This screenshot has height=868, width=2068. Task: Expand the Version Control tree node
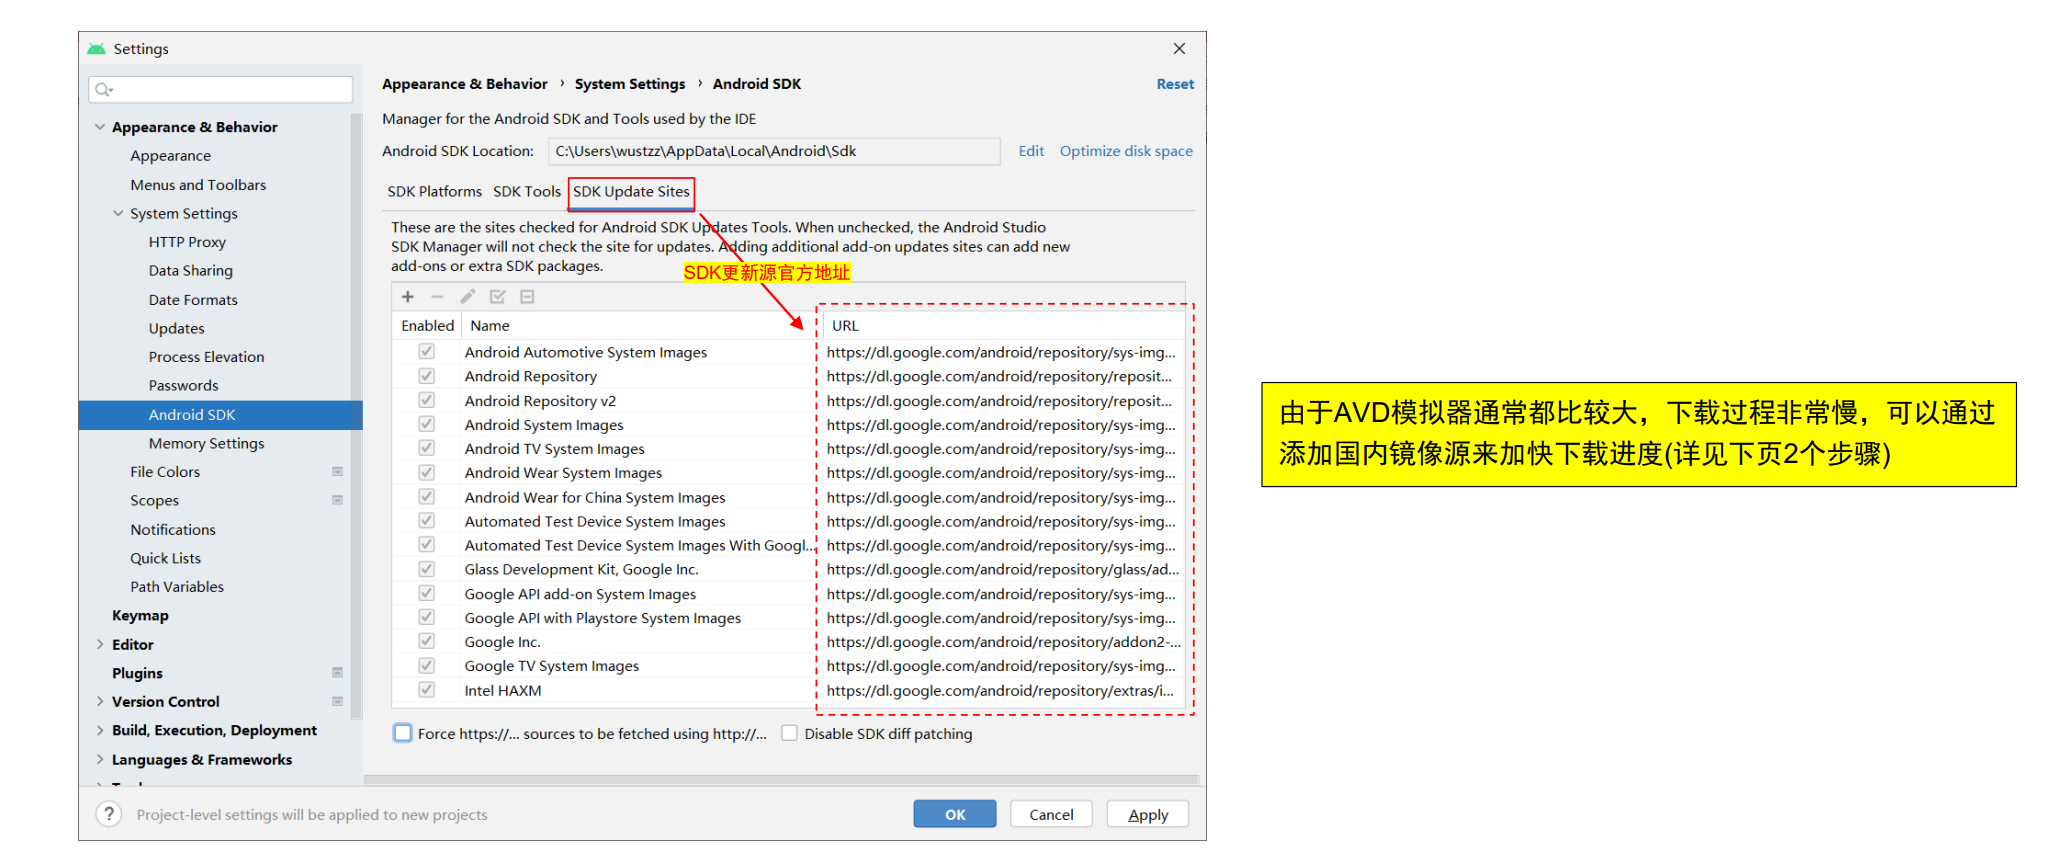click(x=100, y=702)
